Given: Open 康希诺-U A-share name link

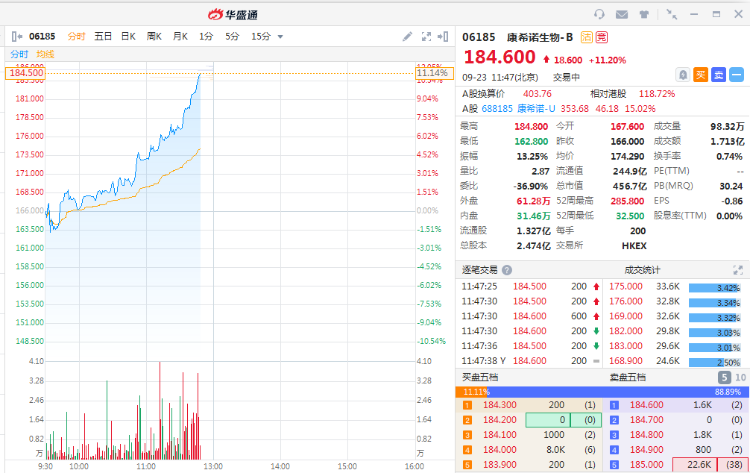Looking at the screenshot, I should [x=536, y=109].
